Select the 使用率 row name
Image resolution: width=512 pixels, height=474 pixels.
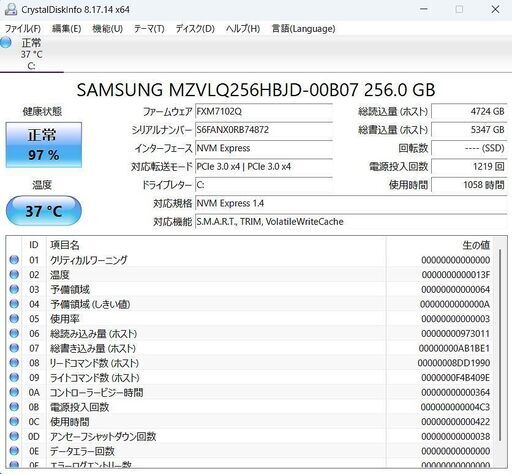(x=65, y=319)
